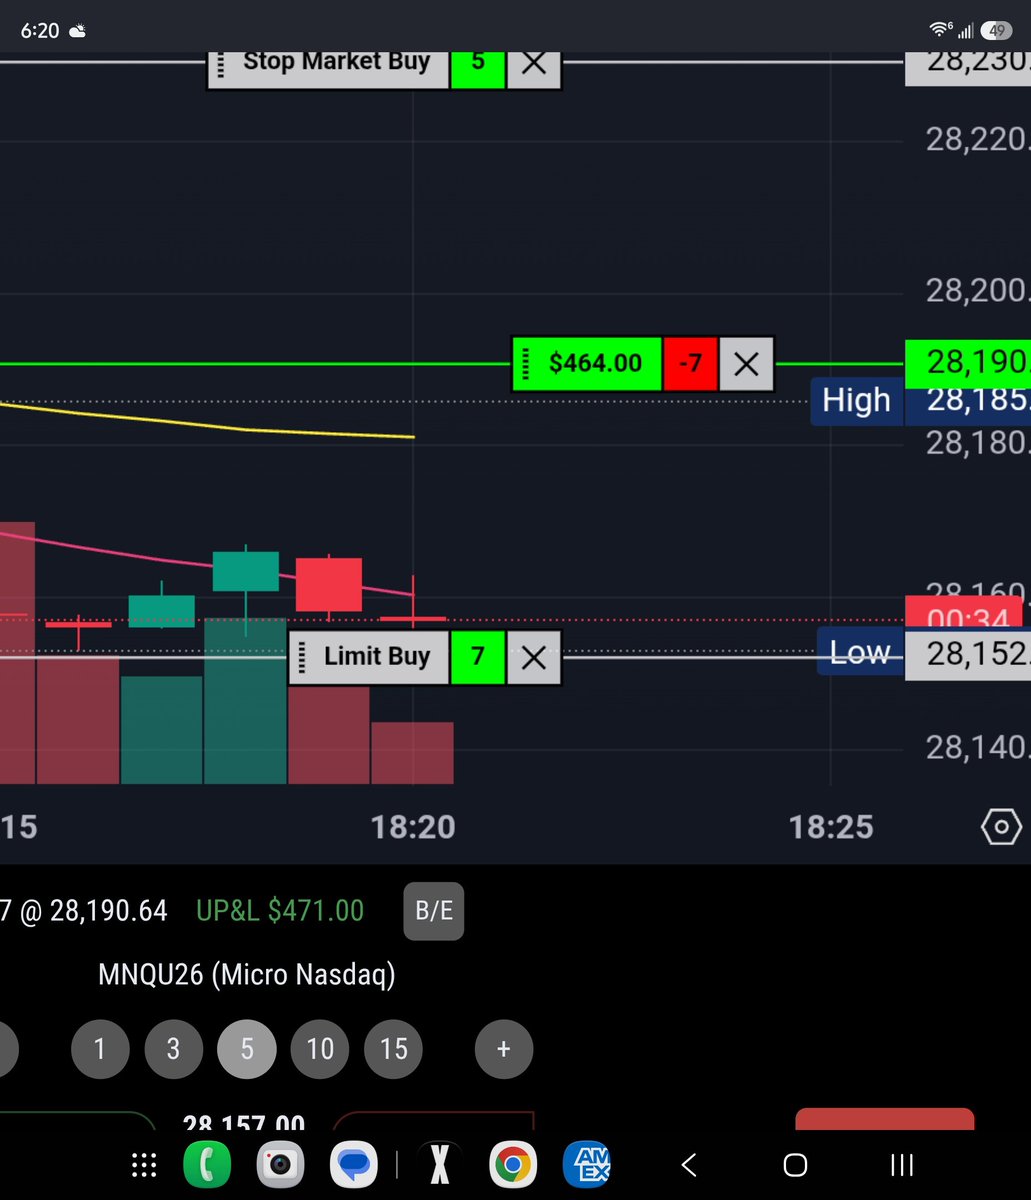Select quantity preset 10

(320, 1049)
